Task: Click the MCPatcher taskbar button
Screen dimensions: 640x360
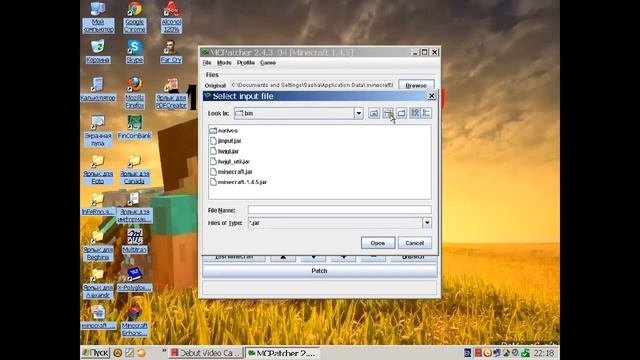Action: coord(282,353)
